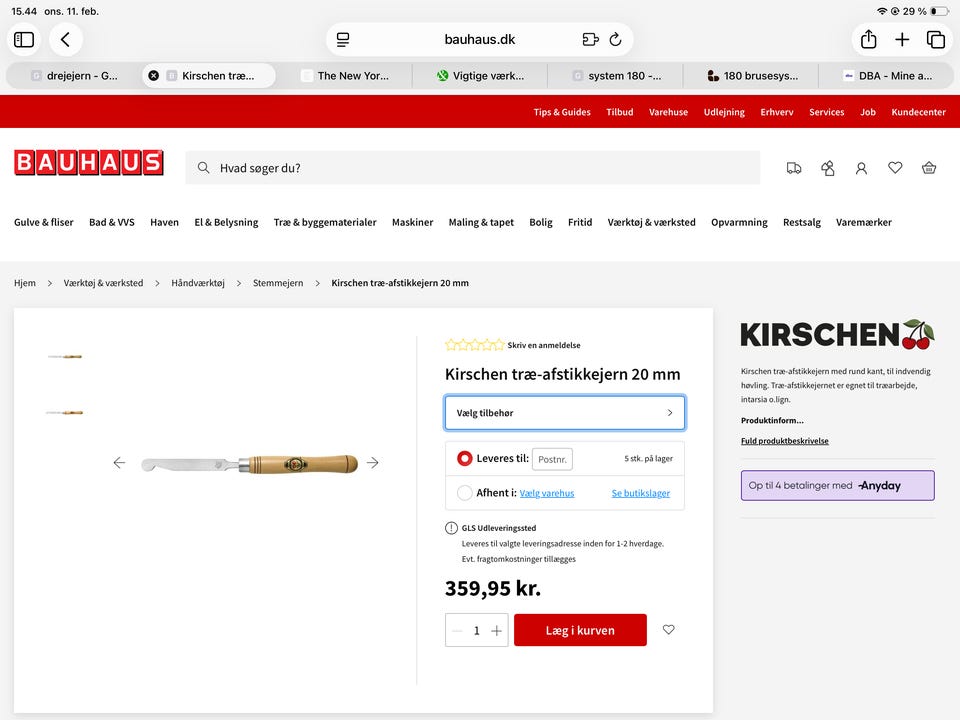
Task: Click the search magnifier icon
Action: tap(203, 168)
